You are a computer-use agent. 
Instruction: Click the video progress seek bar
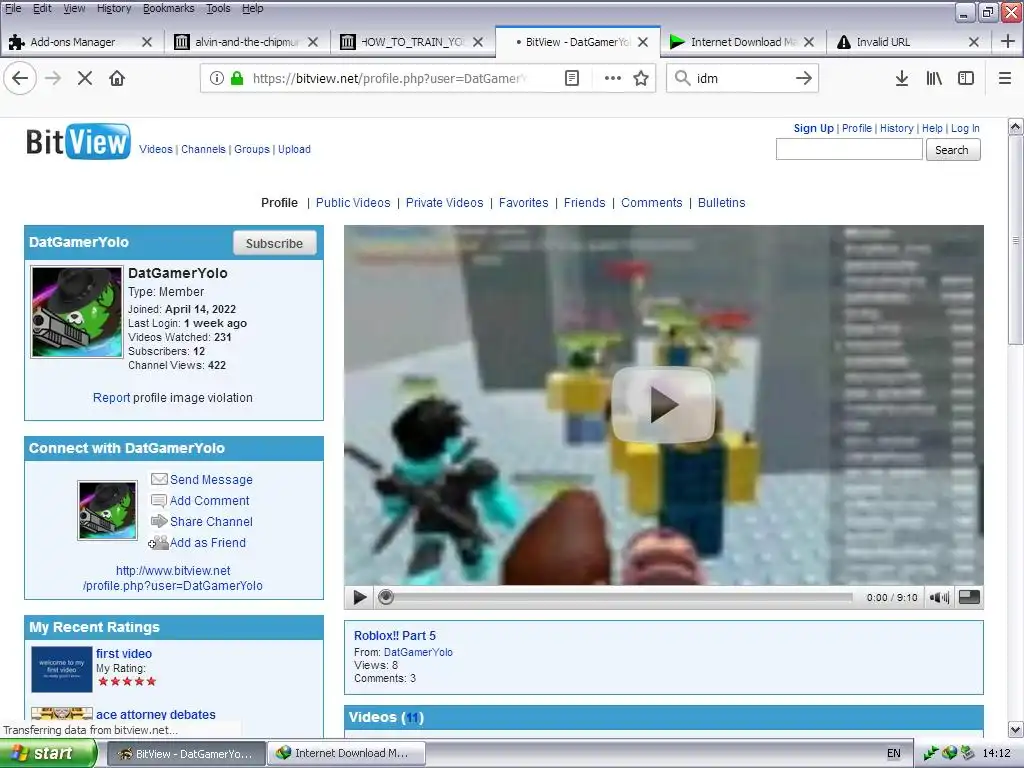pyautogui.click(x=620, y=598)
